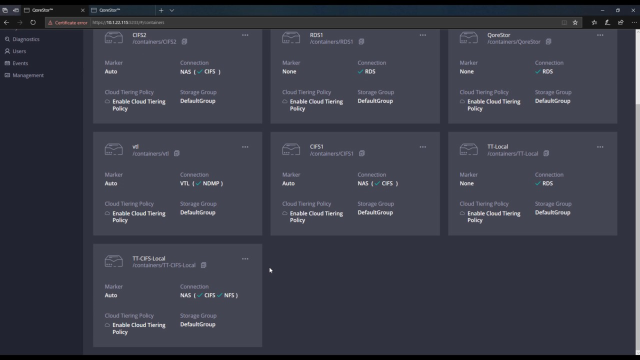Click the Diagnostics magnifier icon
This screenshot has height=360, width=640.
click(7, 39)
